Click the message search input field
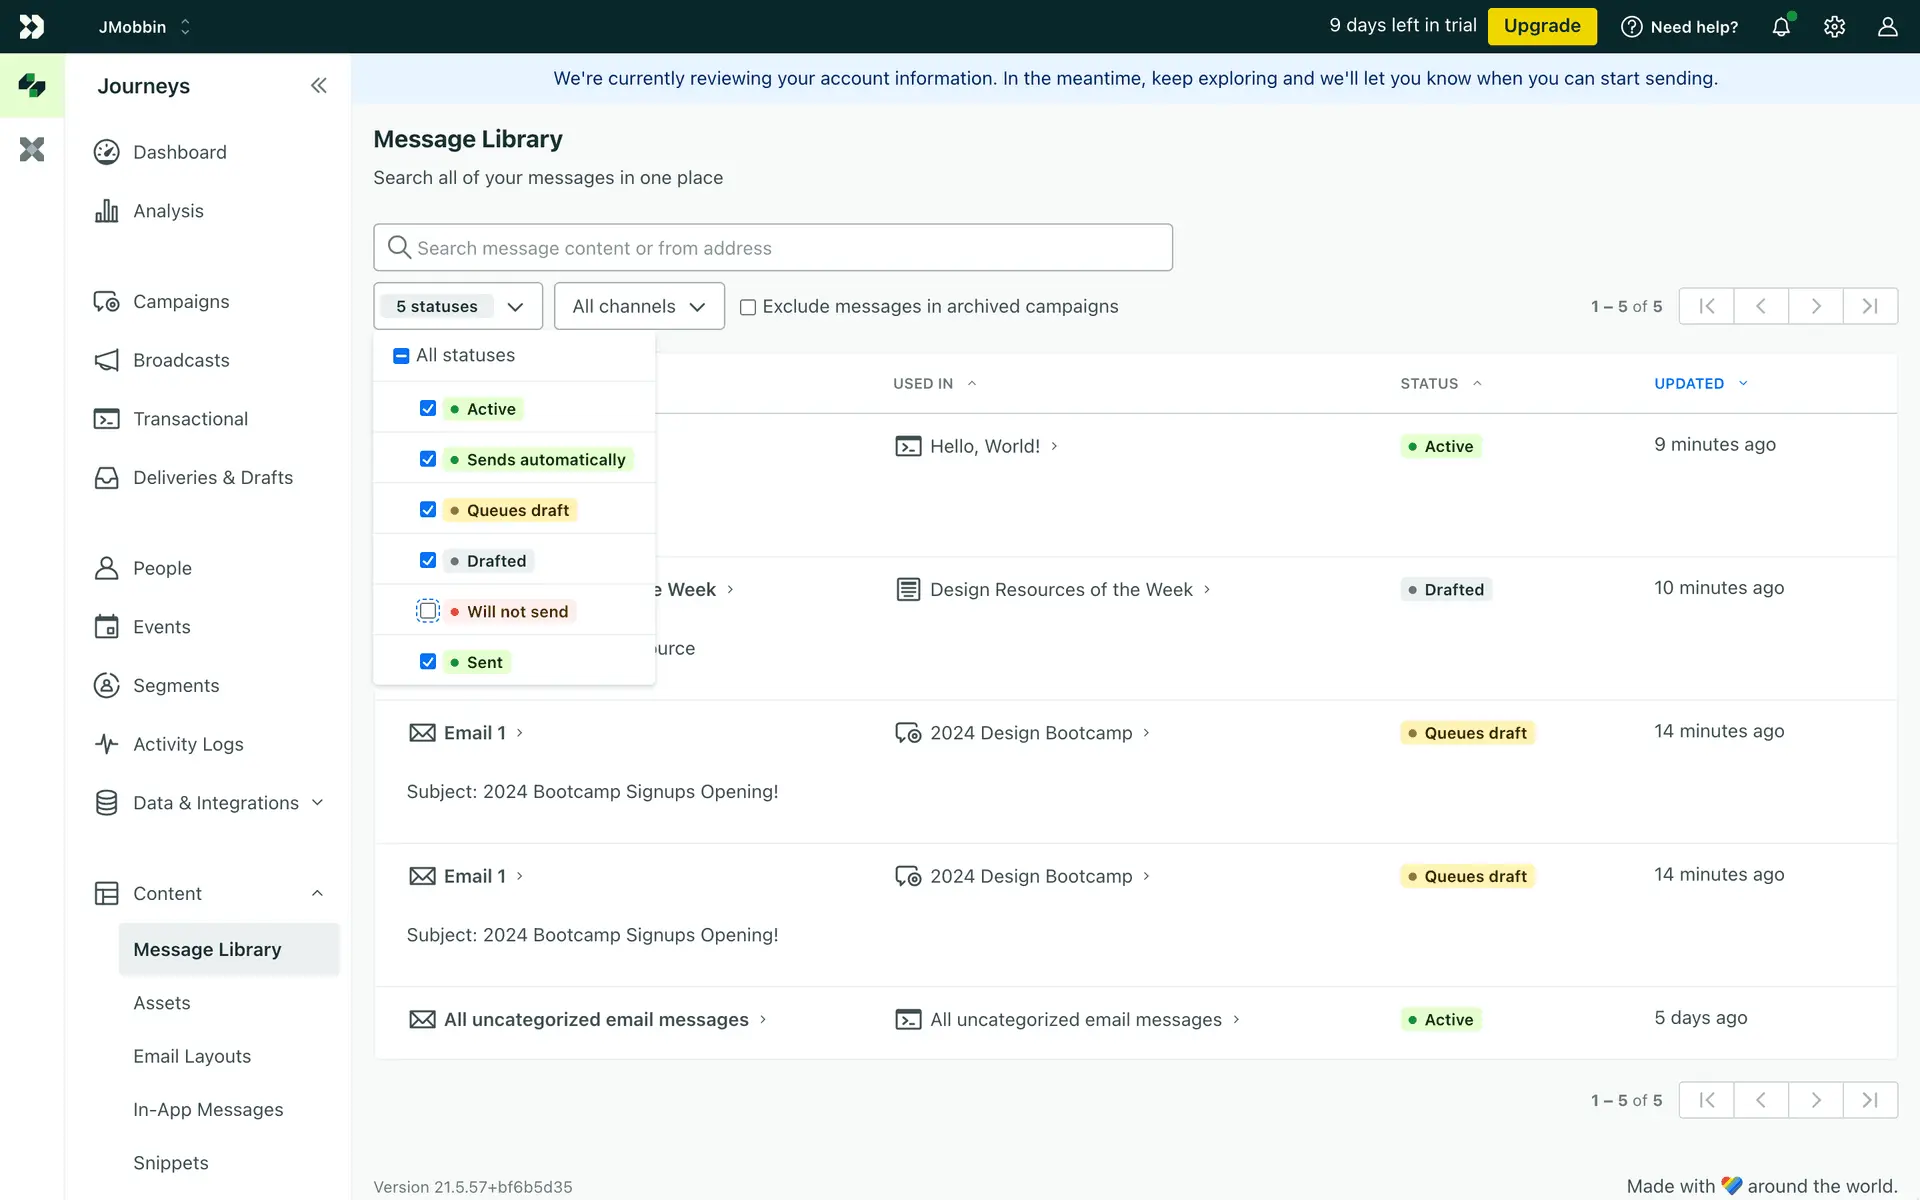The image size is (1920, 1200). tap(773, 248)
